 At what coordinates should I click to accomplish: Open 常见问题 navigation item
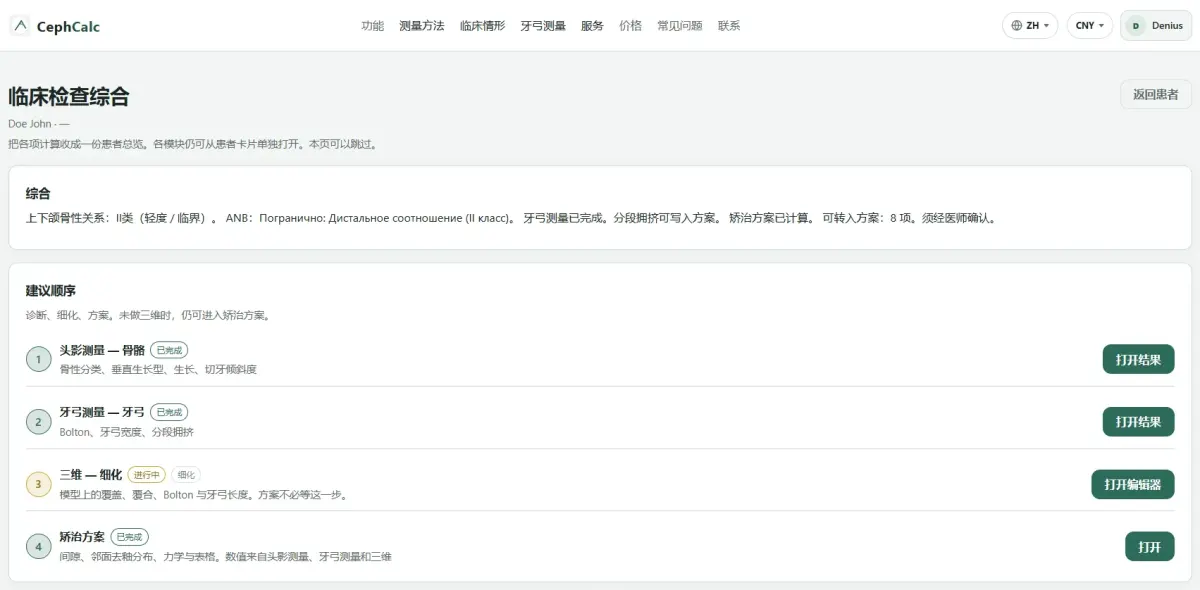[x=679, y=26]
